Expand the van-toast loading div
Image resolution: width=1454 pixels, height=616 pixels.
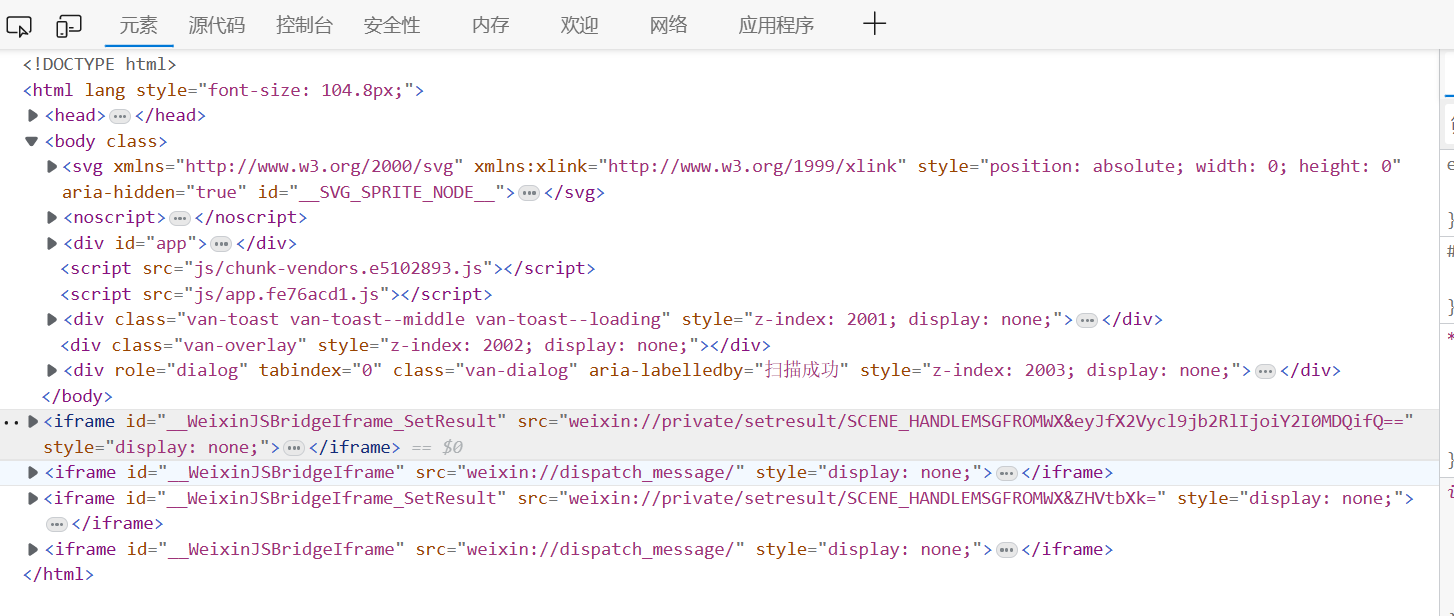point(50,319)
